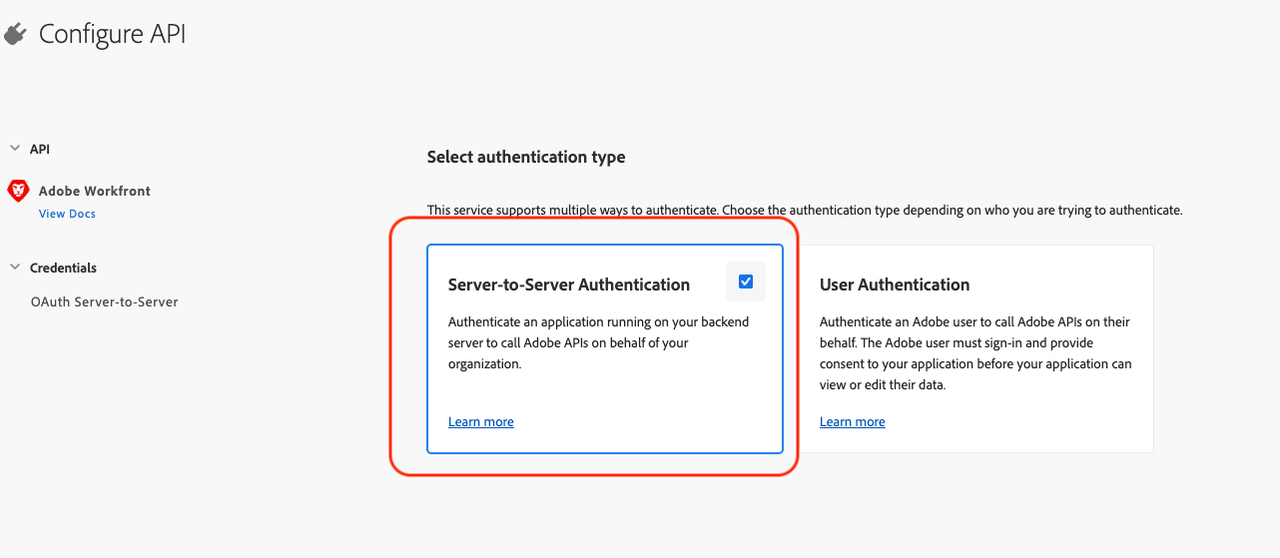The height and width of the screenshot is (558, 1280).
Task: Collapse the API section chevron
Action: pos(15,148)
